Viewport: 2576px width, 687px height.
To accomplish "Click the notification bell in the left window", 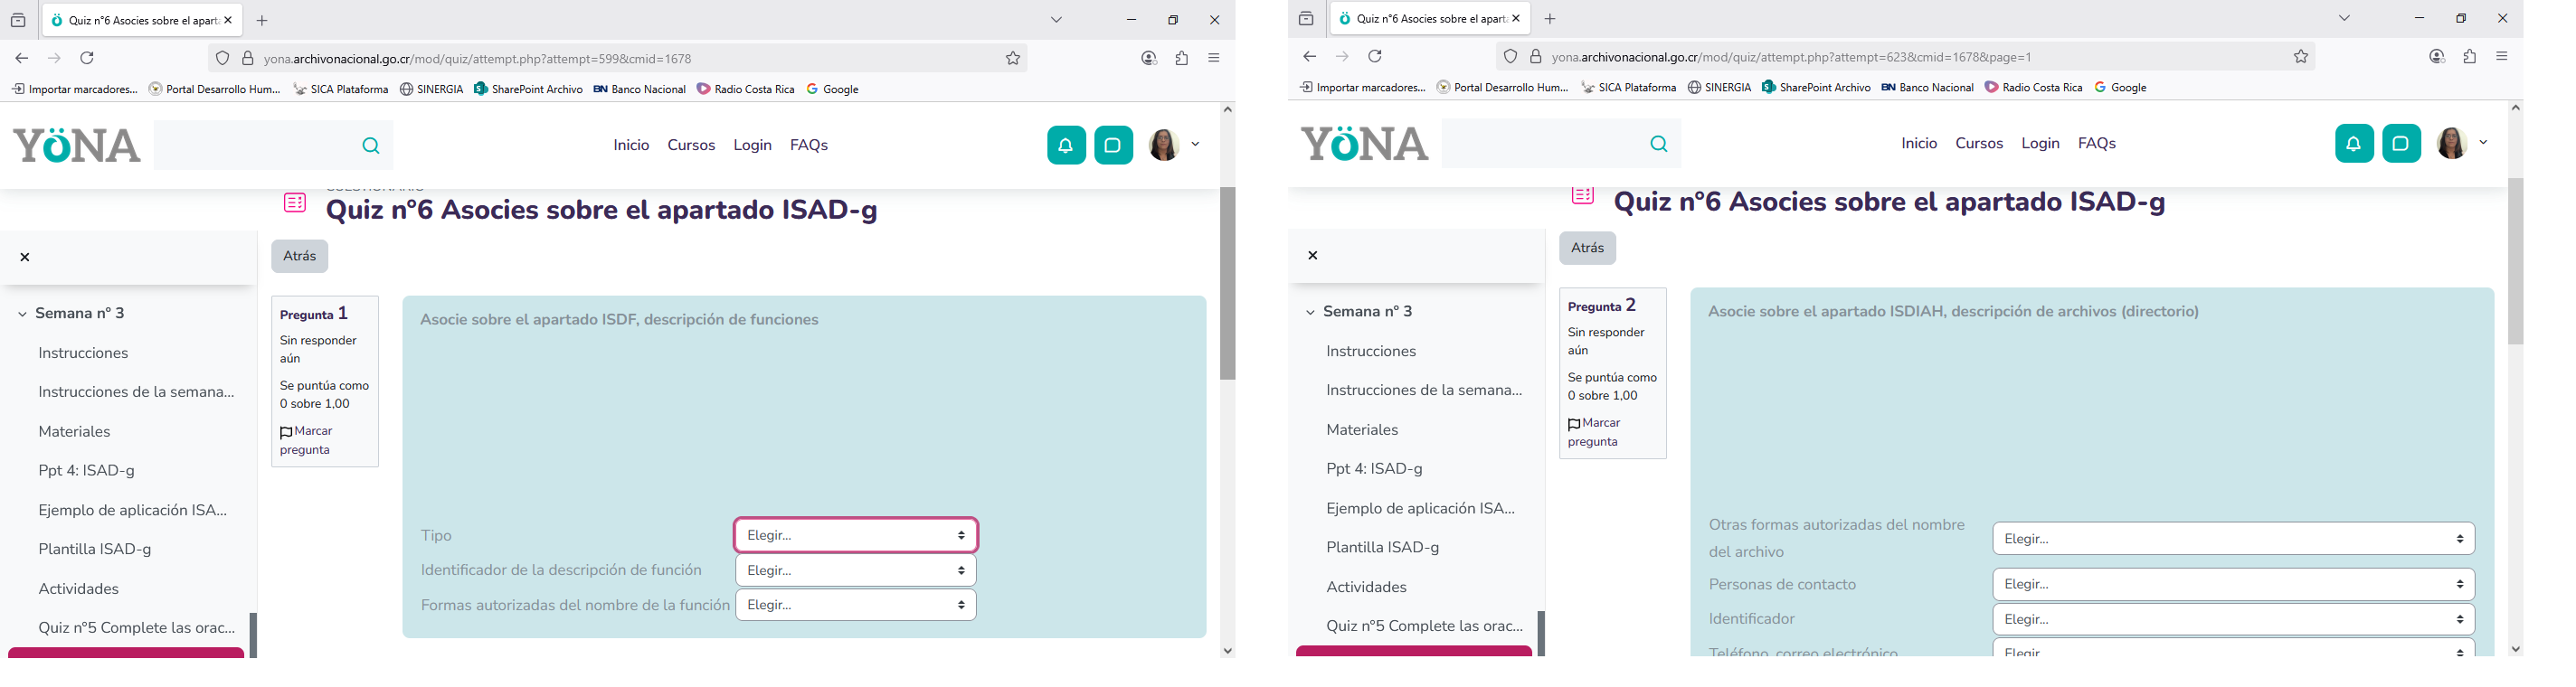I will coord(1066,146).
